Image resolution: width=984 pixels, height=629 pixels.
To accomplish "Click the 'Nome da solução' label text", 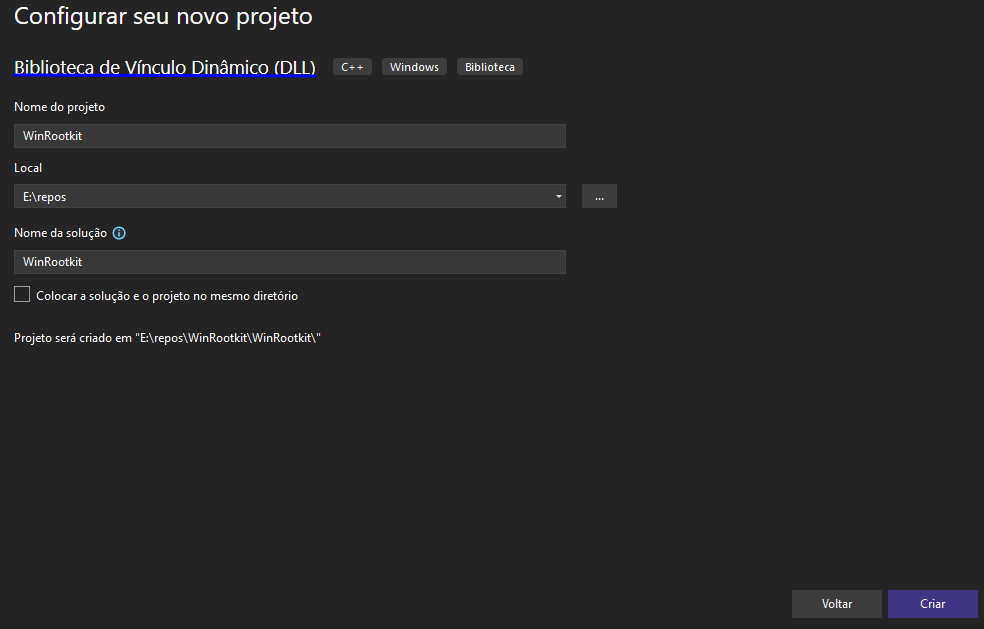I will (60, 233).
